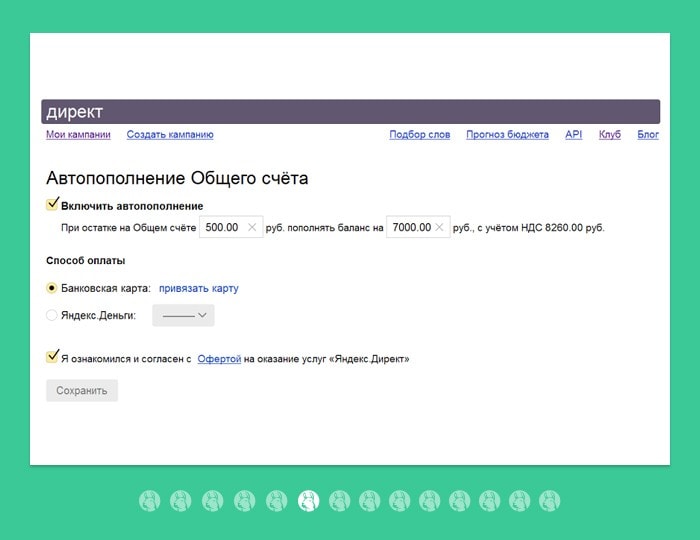Click the привязать карту link

pyautogui.click(x=199, y=288)
